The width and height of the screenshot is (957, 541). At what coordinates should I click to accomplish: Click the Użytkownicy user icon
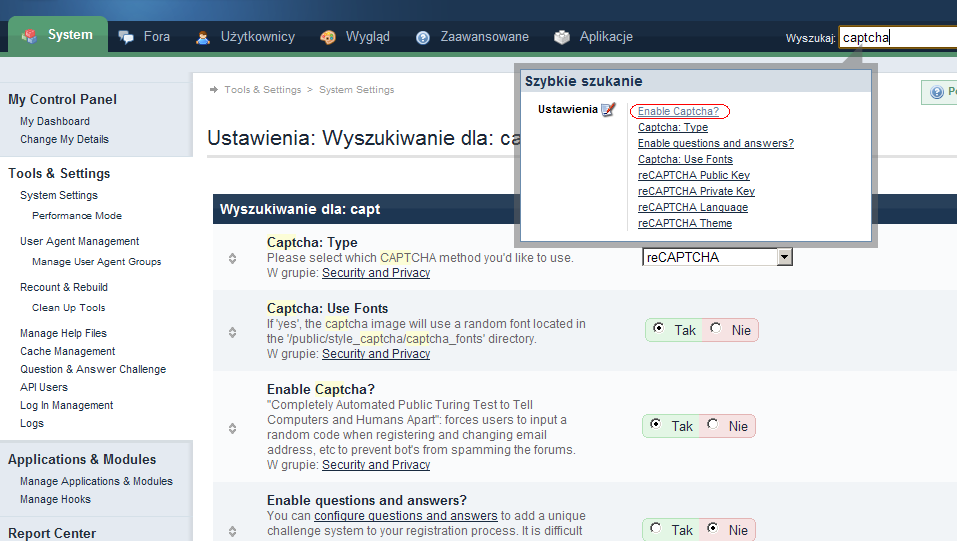tap(203, 37)
